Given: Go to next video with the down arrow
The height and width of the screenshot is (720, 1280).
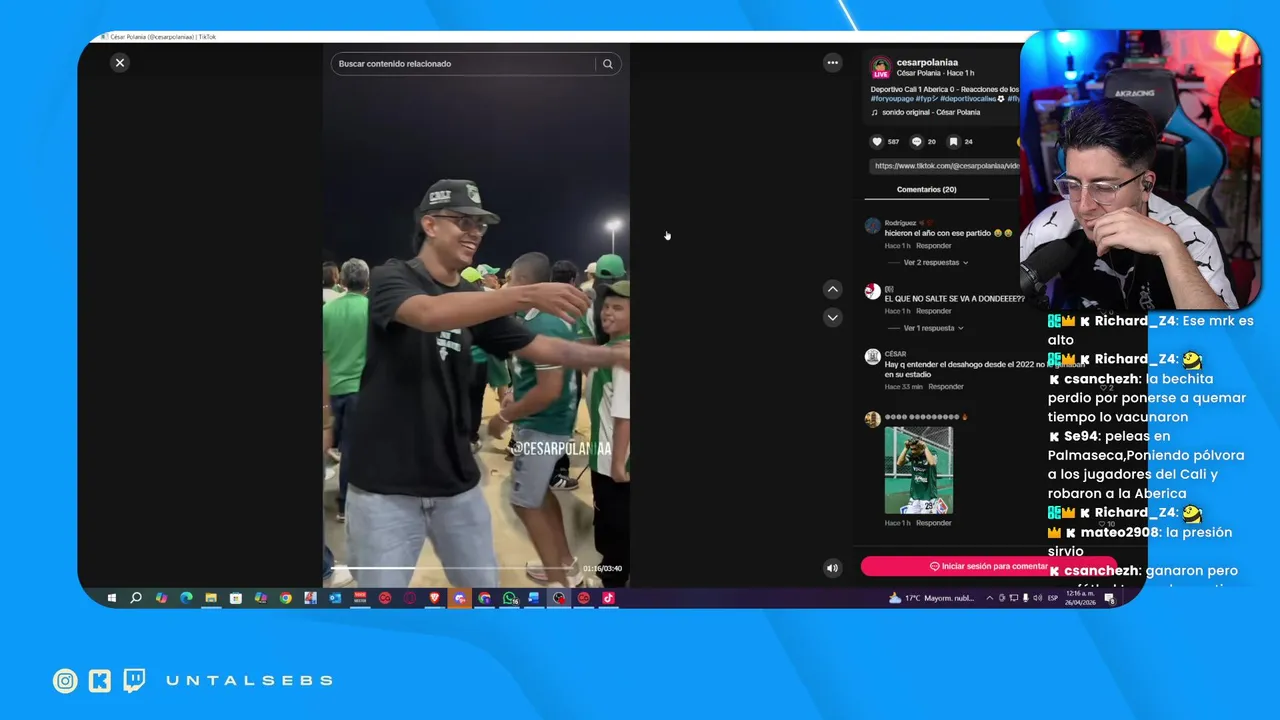Looking at the screenshot, I should 832,317.
